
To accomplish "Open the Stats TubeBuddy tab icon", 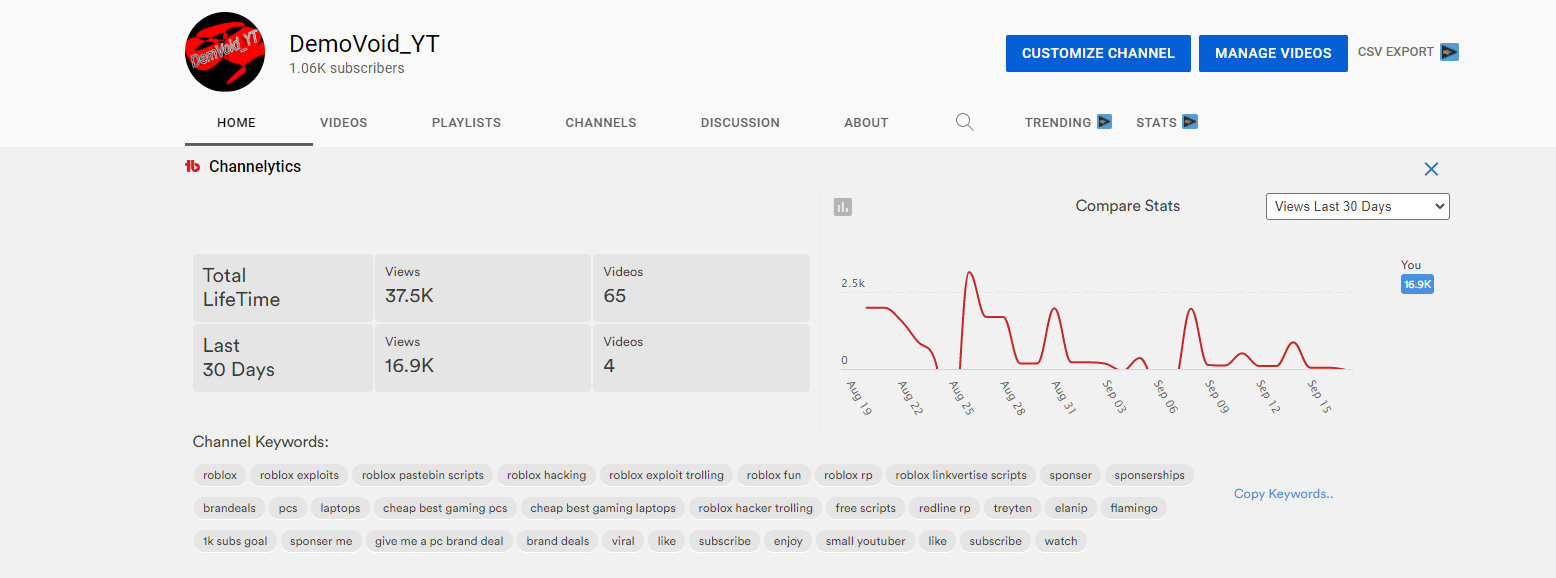I will (x=1189, y=122).
